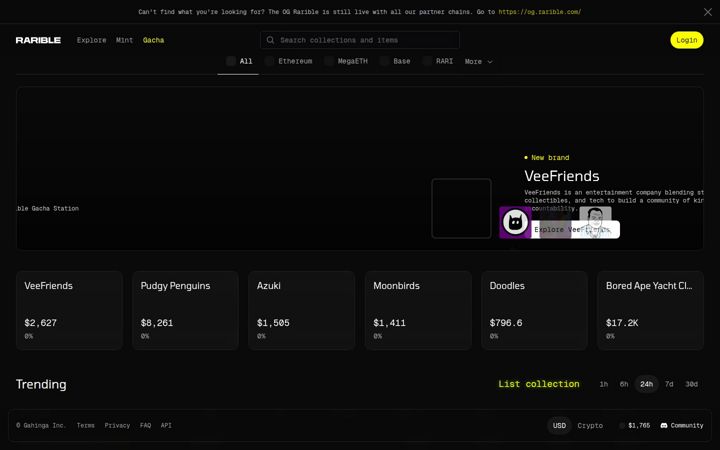Open the FAQ footer link
The image size is (720, 450).
[x=146, y=426]
